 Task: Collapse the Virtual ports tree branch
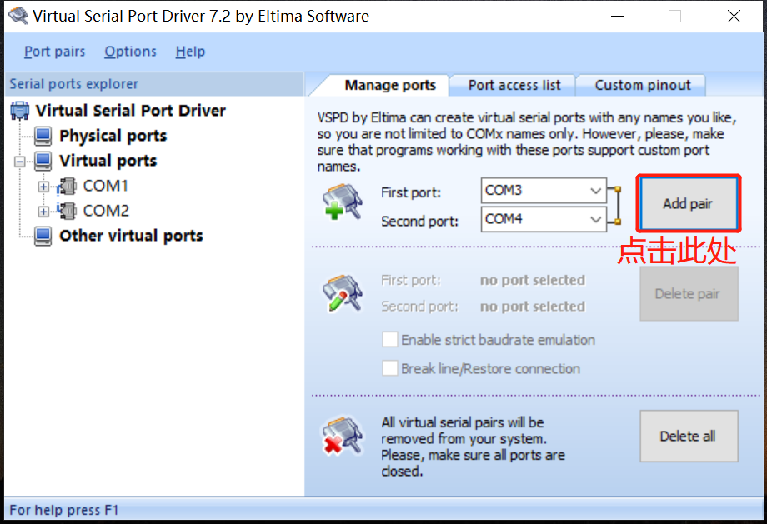(20, 161)
